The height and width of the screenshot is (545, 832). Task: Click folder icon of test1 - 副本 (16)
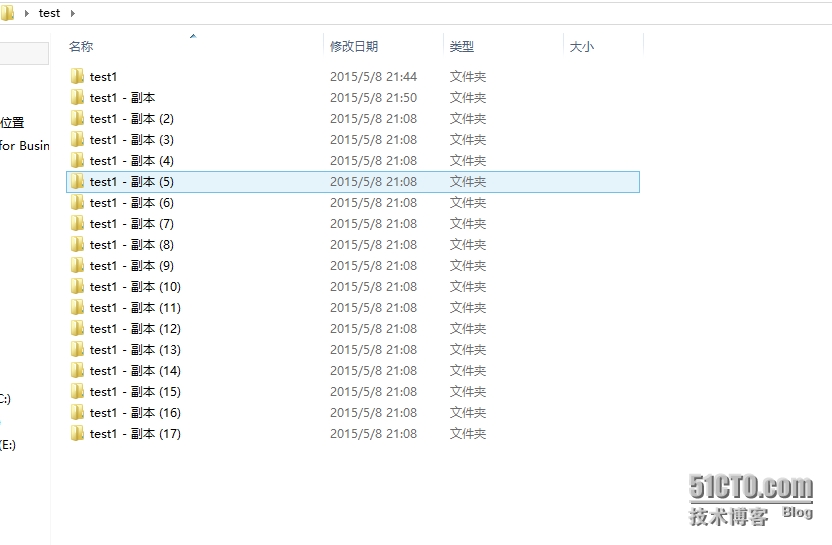pyautogui.click(x=77, y=413)
